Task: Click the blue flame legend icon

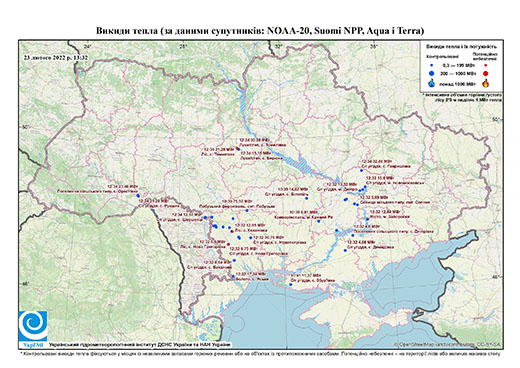Action: coord(432,83)
